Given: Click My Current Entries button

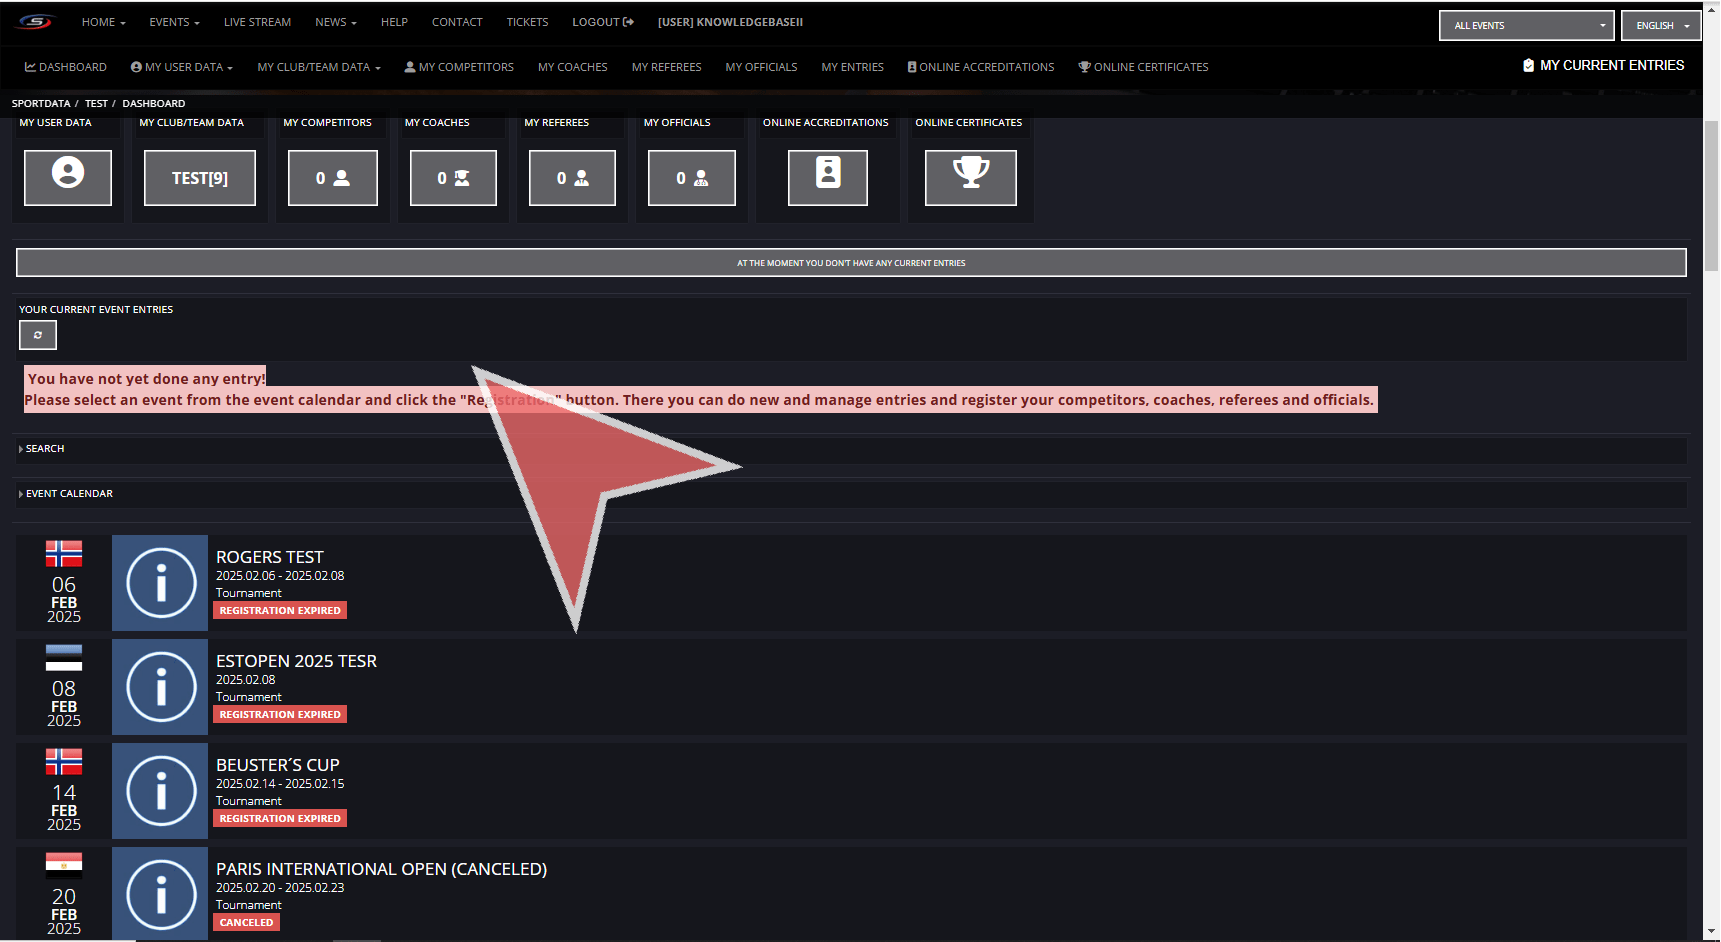Looking at the screenshot, I should point(1603,66).
